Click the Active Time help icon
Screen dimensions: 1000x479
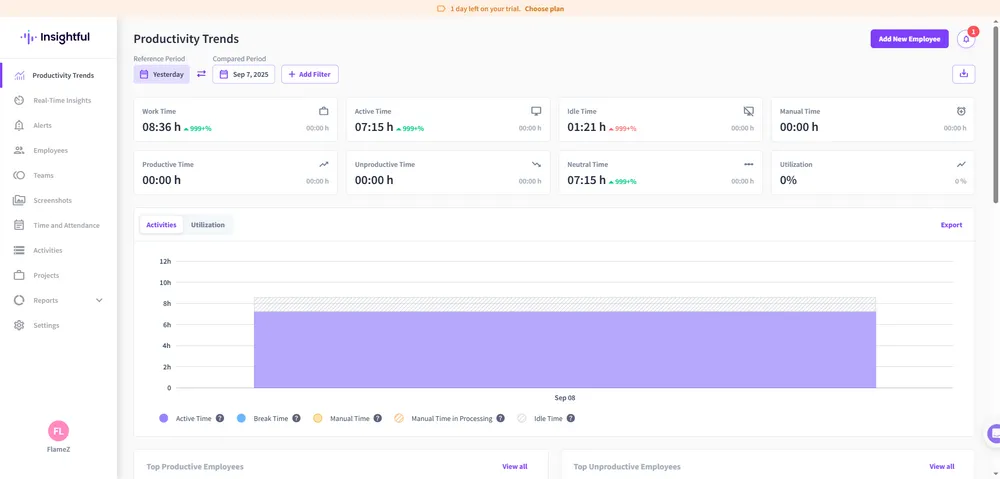click(220, 418)
